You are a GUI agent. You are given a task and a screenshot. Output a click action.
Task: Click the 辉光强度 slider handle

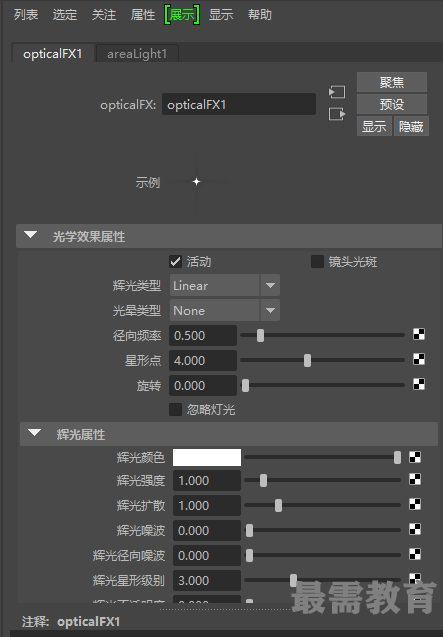pos(263,480)
